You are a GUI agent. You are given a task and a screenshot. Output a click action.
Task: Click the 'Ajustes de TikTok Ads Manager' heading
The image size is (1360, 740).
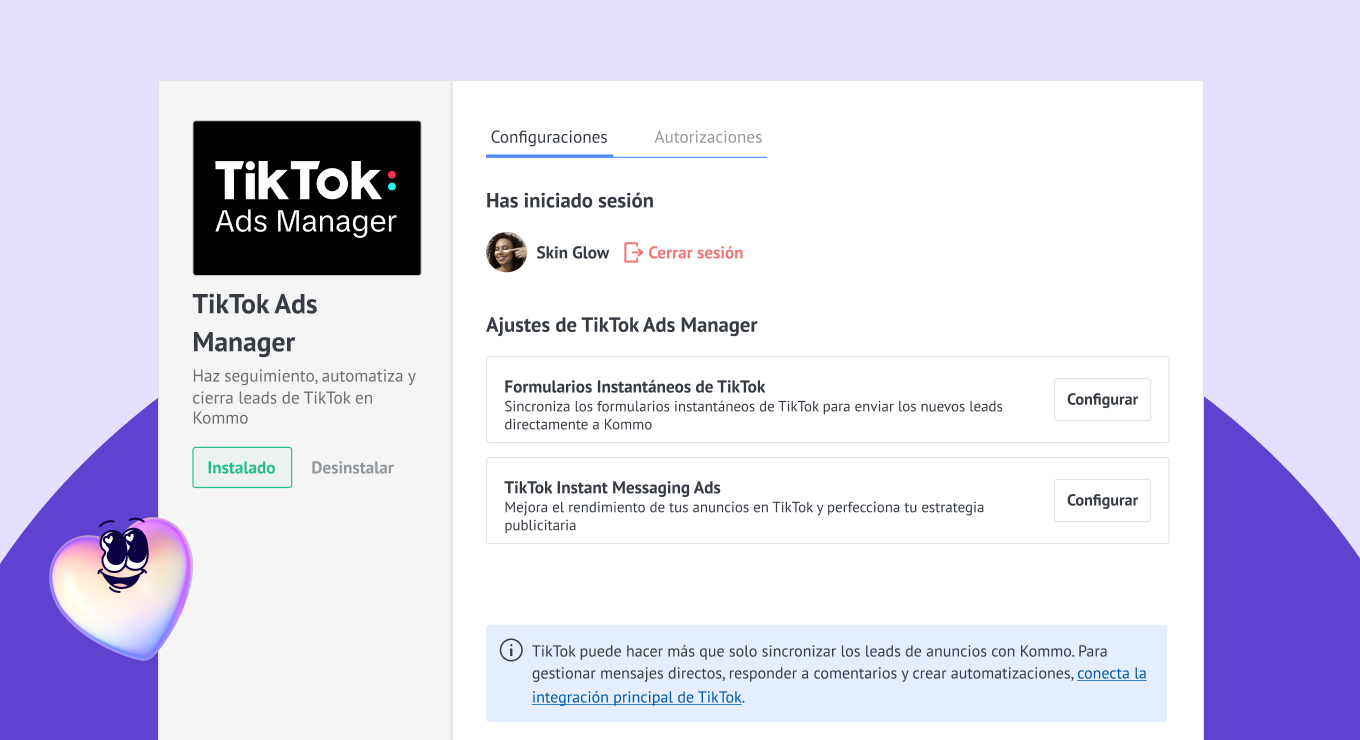click(621, 325)
